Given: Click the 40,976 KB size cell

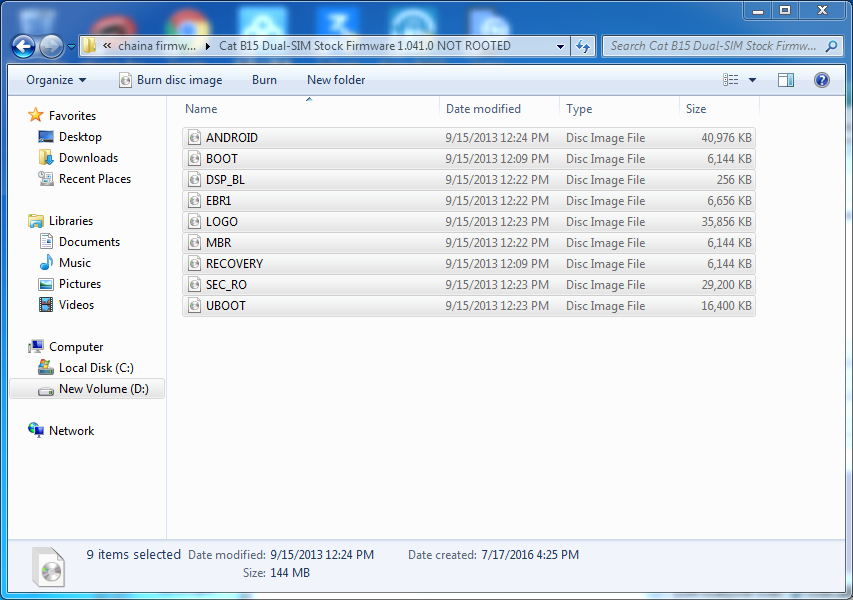Looking at the screenshot, I should [x=726, y=138].
